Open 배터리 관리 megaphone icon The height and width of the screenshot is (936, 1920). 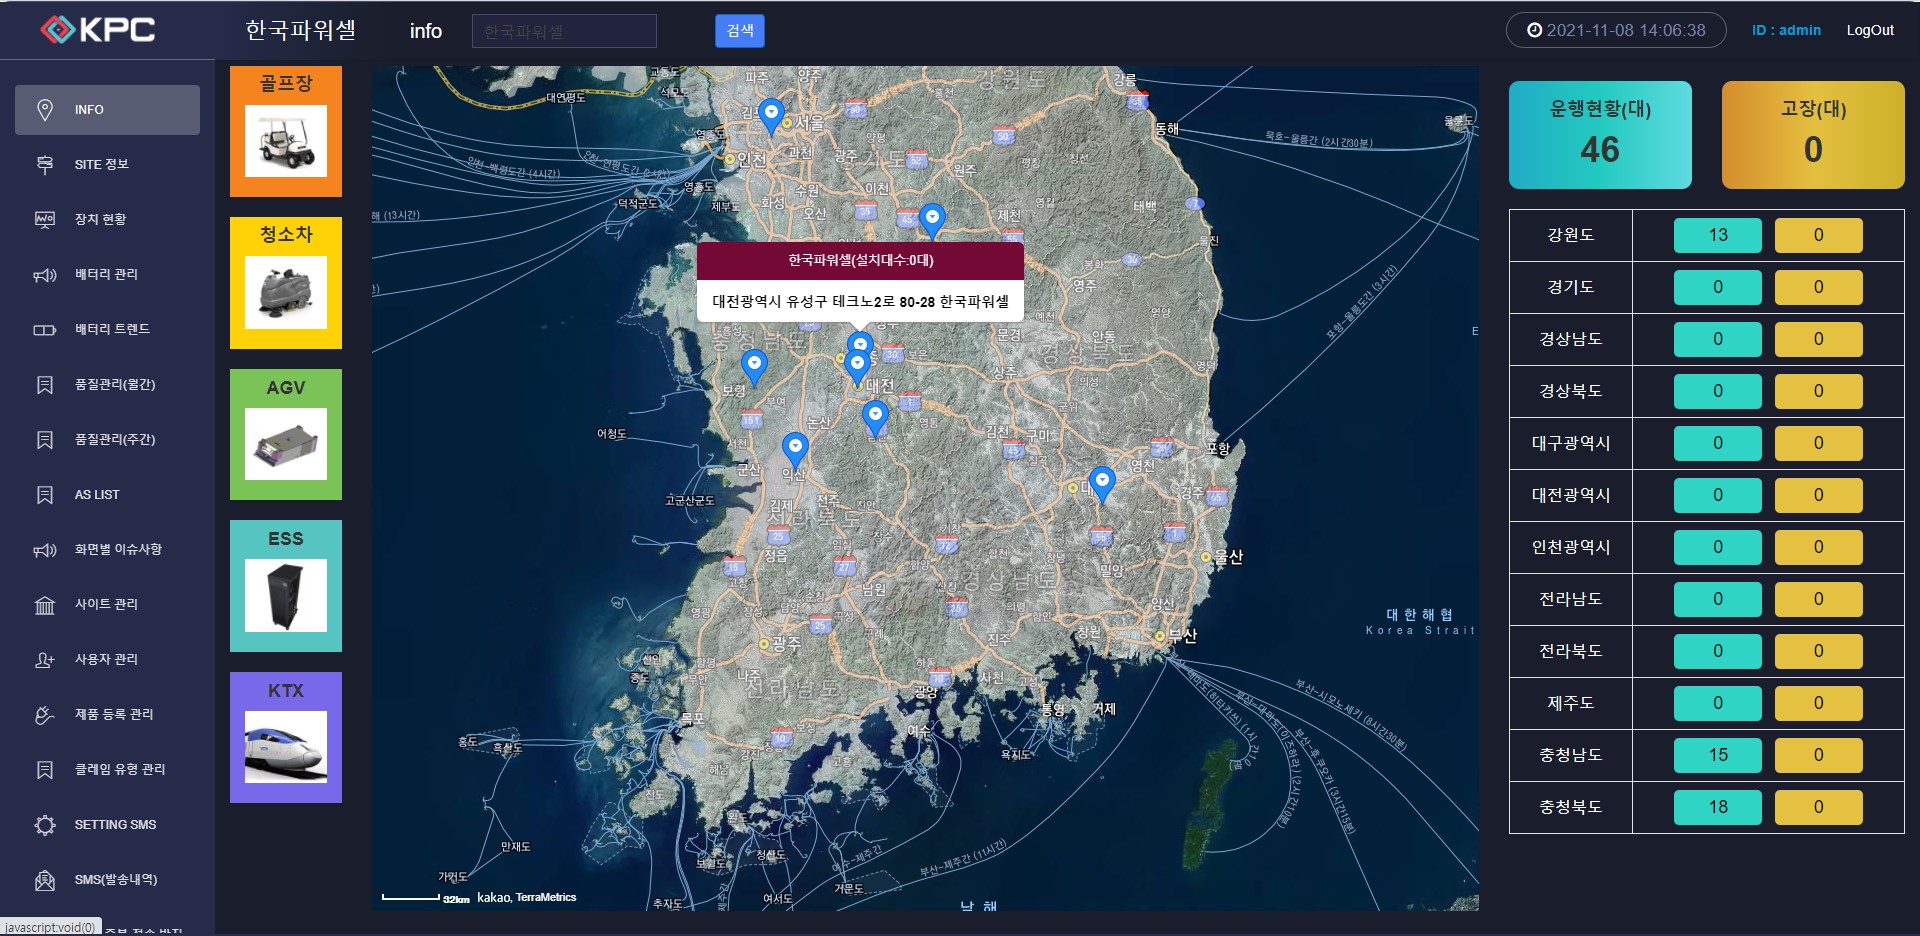tap(45, 275)
